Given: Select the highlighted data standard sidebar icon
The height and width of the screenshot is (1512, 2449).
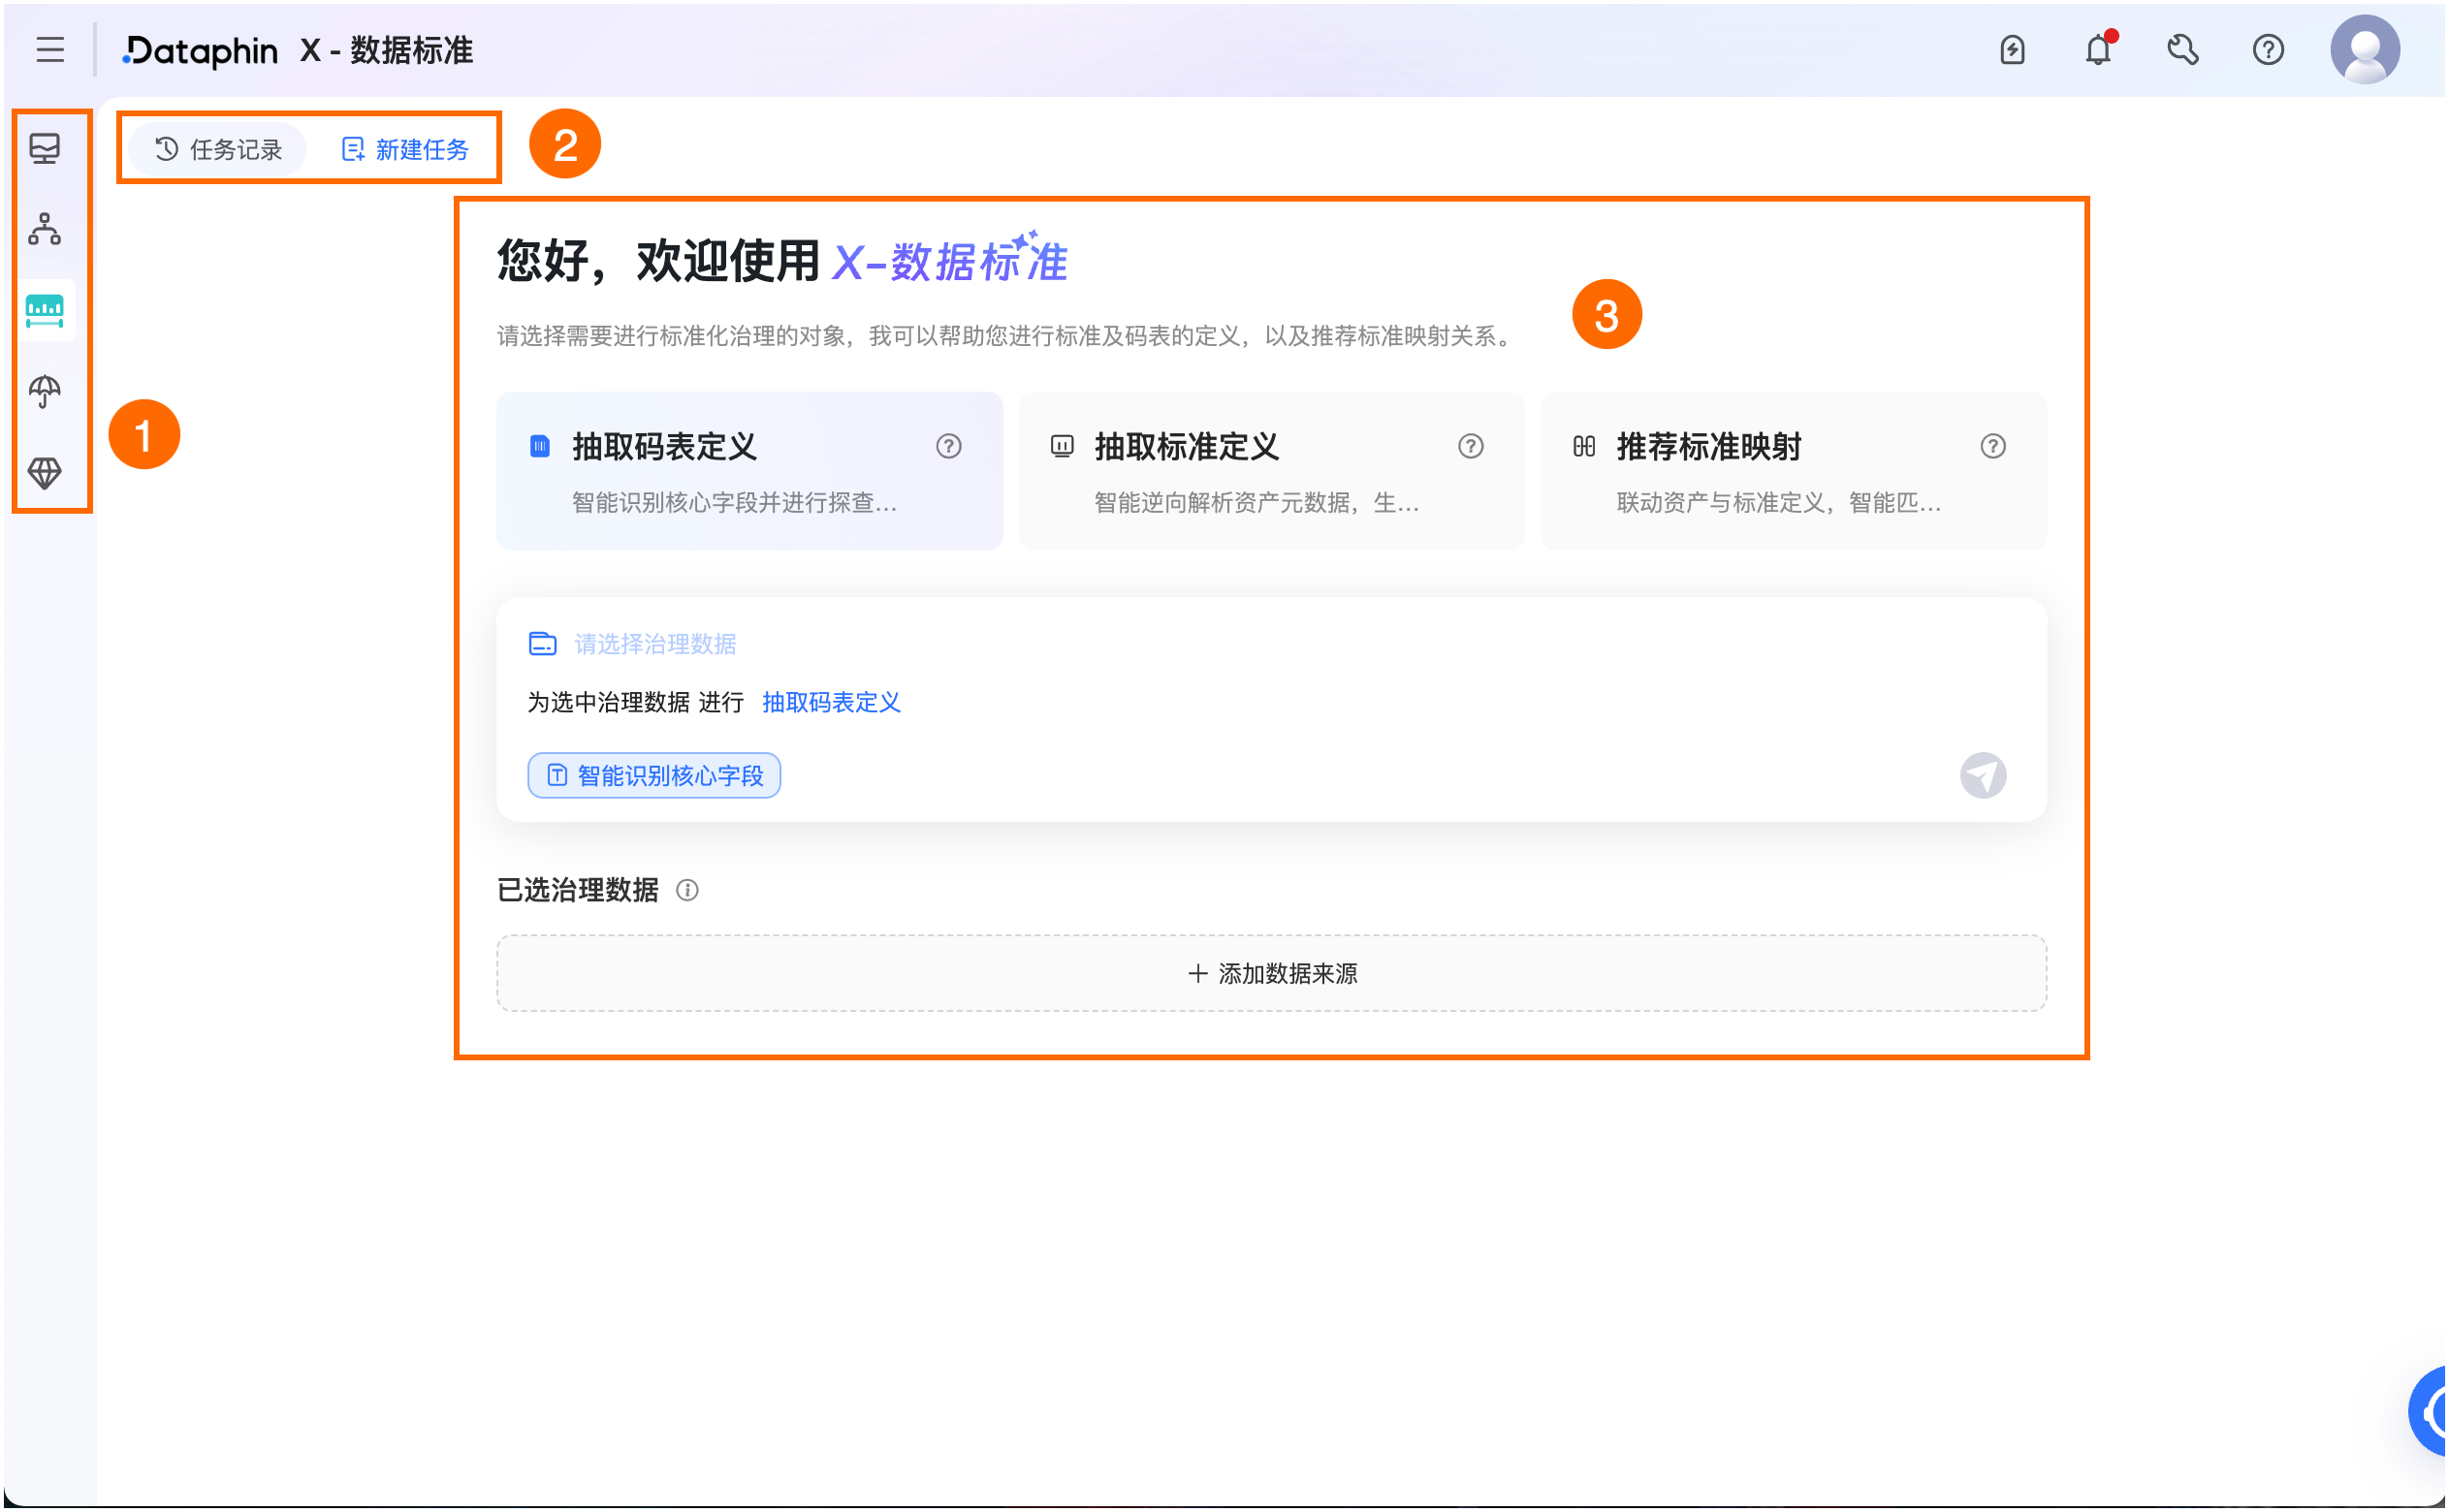Looking at the screenshot, I should click(46, 310).
